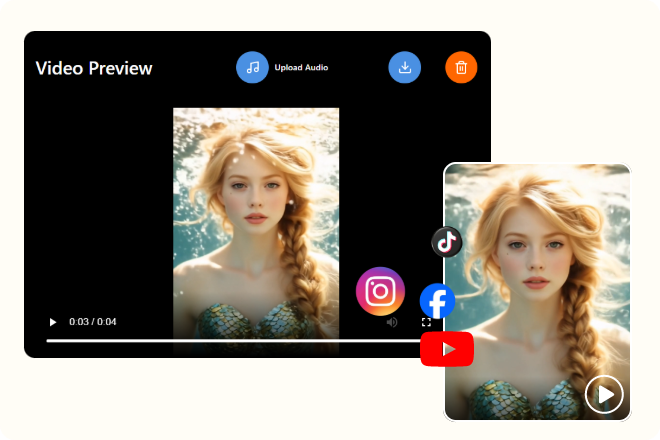Click the blue download video button

click(x=405, y=67)
